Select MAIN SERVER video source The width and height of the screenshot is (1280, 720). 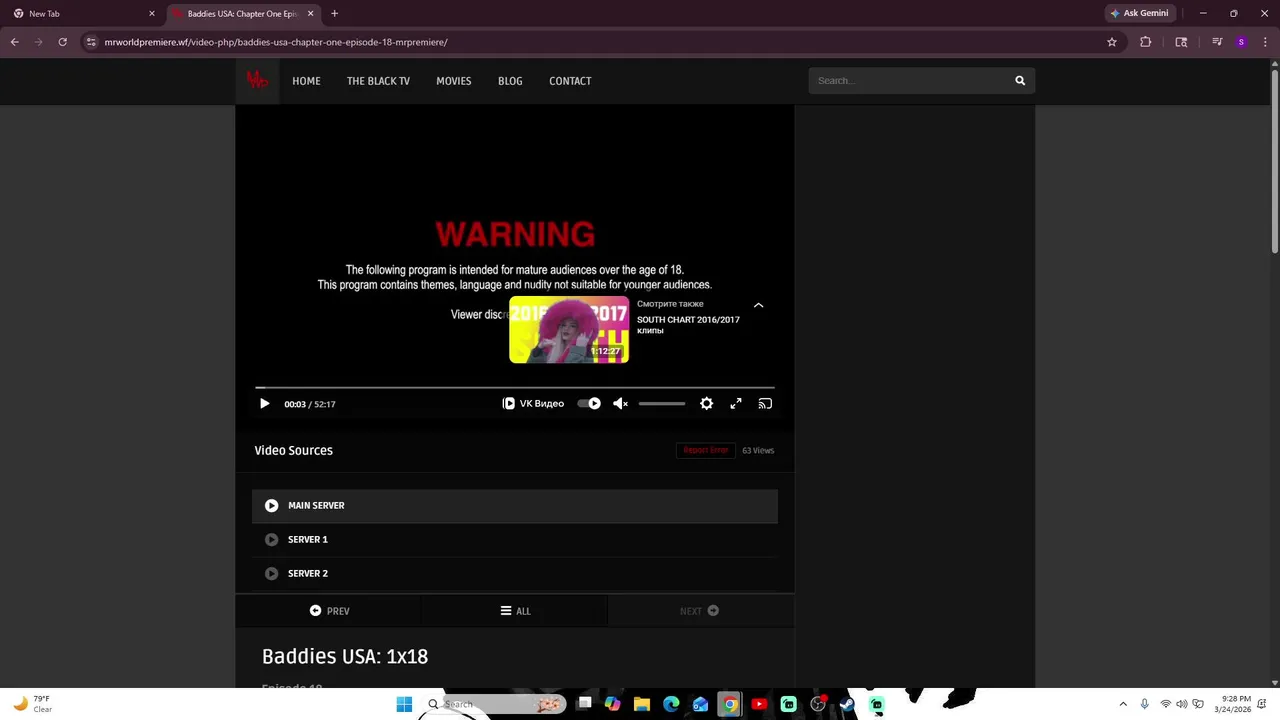click(515, 506)
